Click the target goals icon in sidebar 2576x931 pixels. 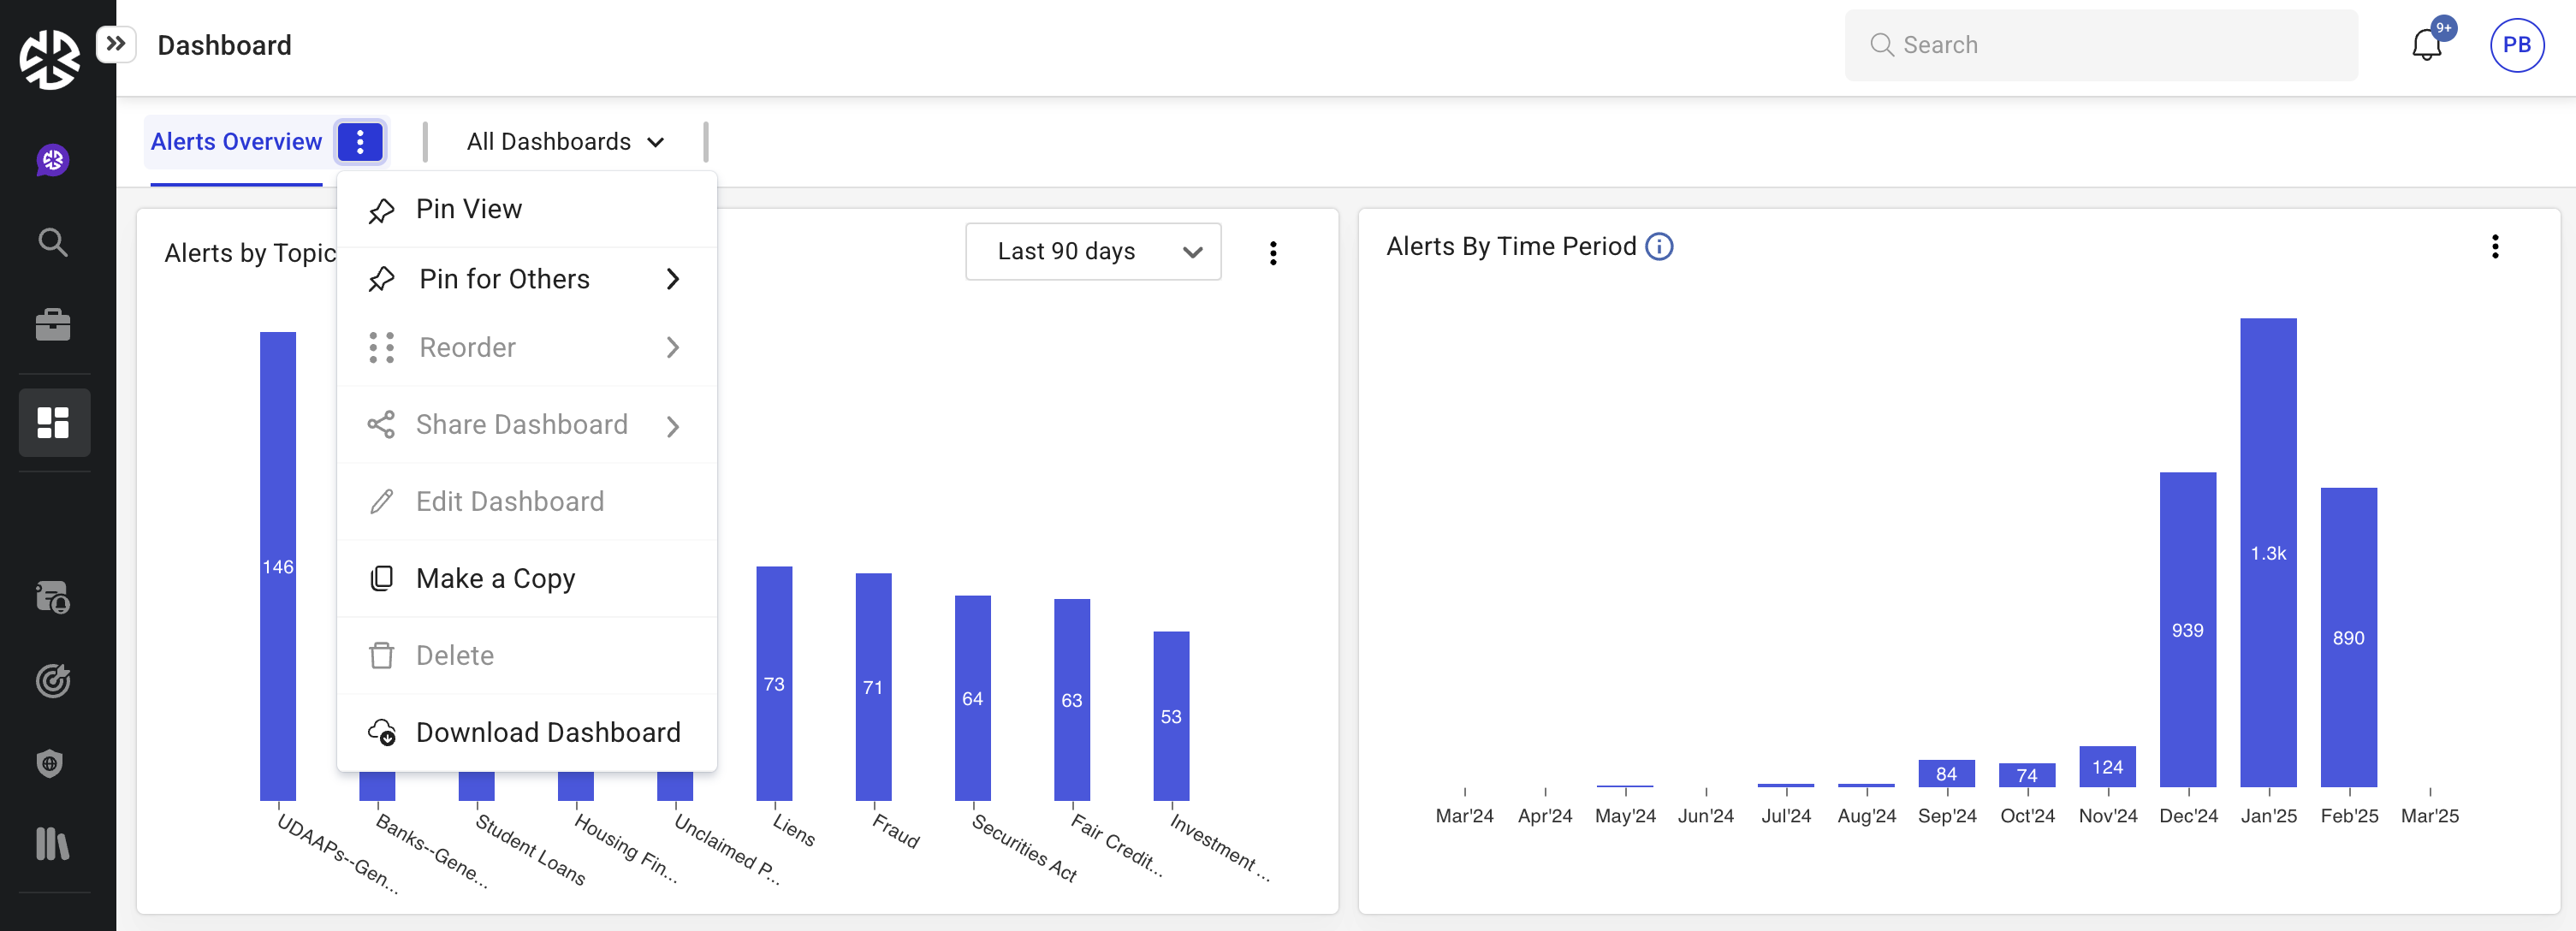(x=53, y=680)
